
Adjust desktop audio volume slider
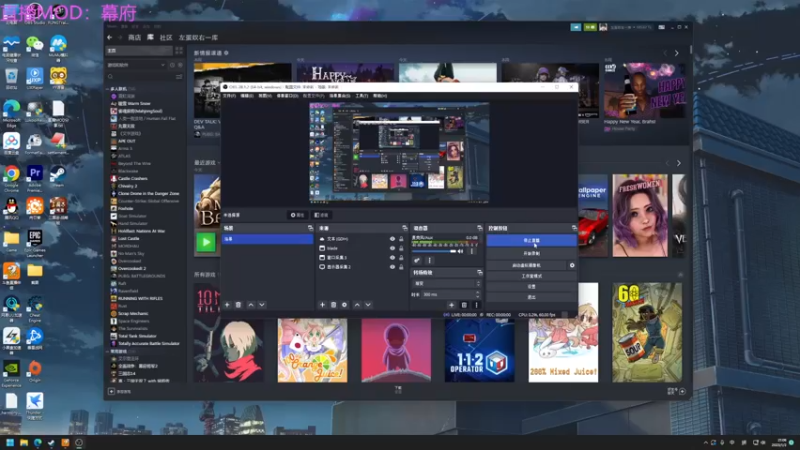[x=434, y=251]
